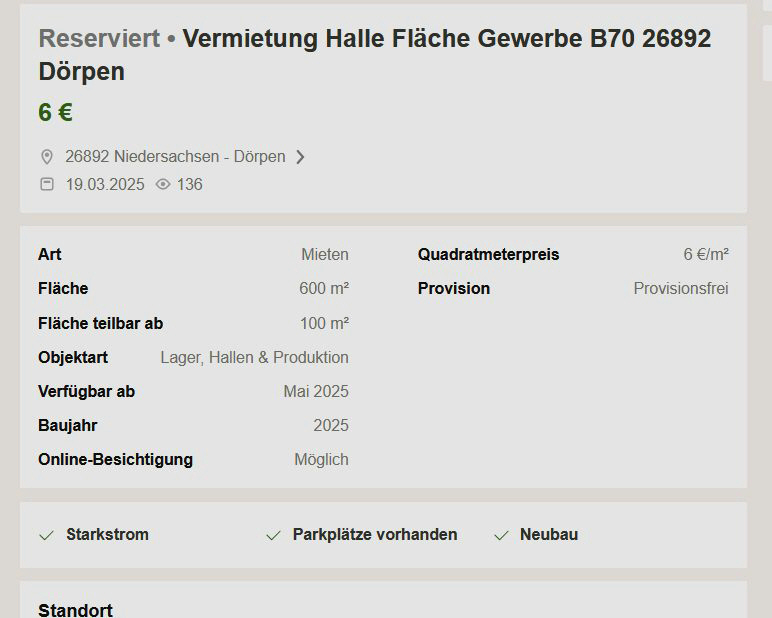Expand the location chevron next to Dörpen
The width and height of the screenshot is (772, 618).
point(300,157)
